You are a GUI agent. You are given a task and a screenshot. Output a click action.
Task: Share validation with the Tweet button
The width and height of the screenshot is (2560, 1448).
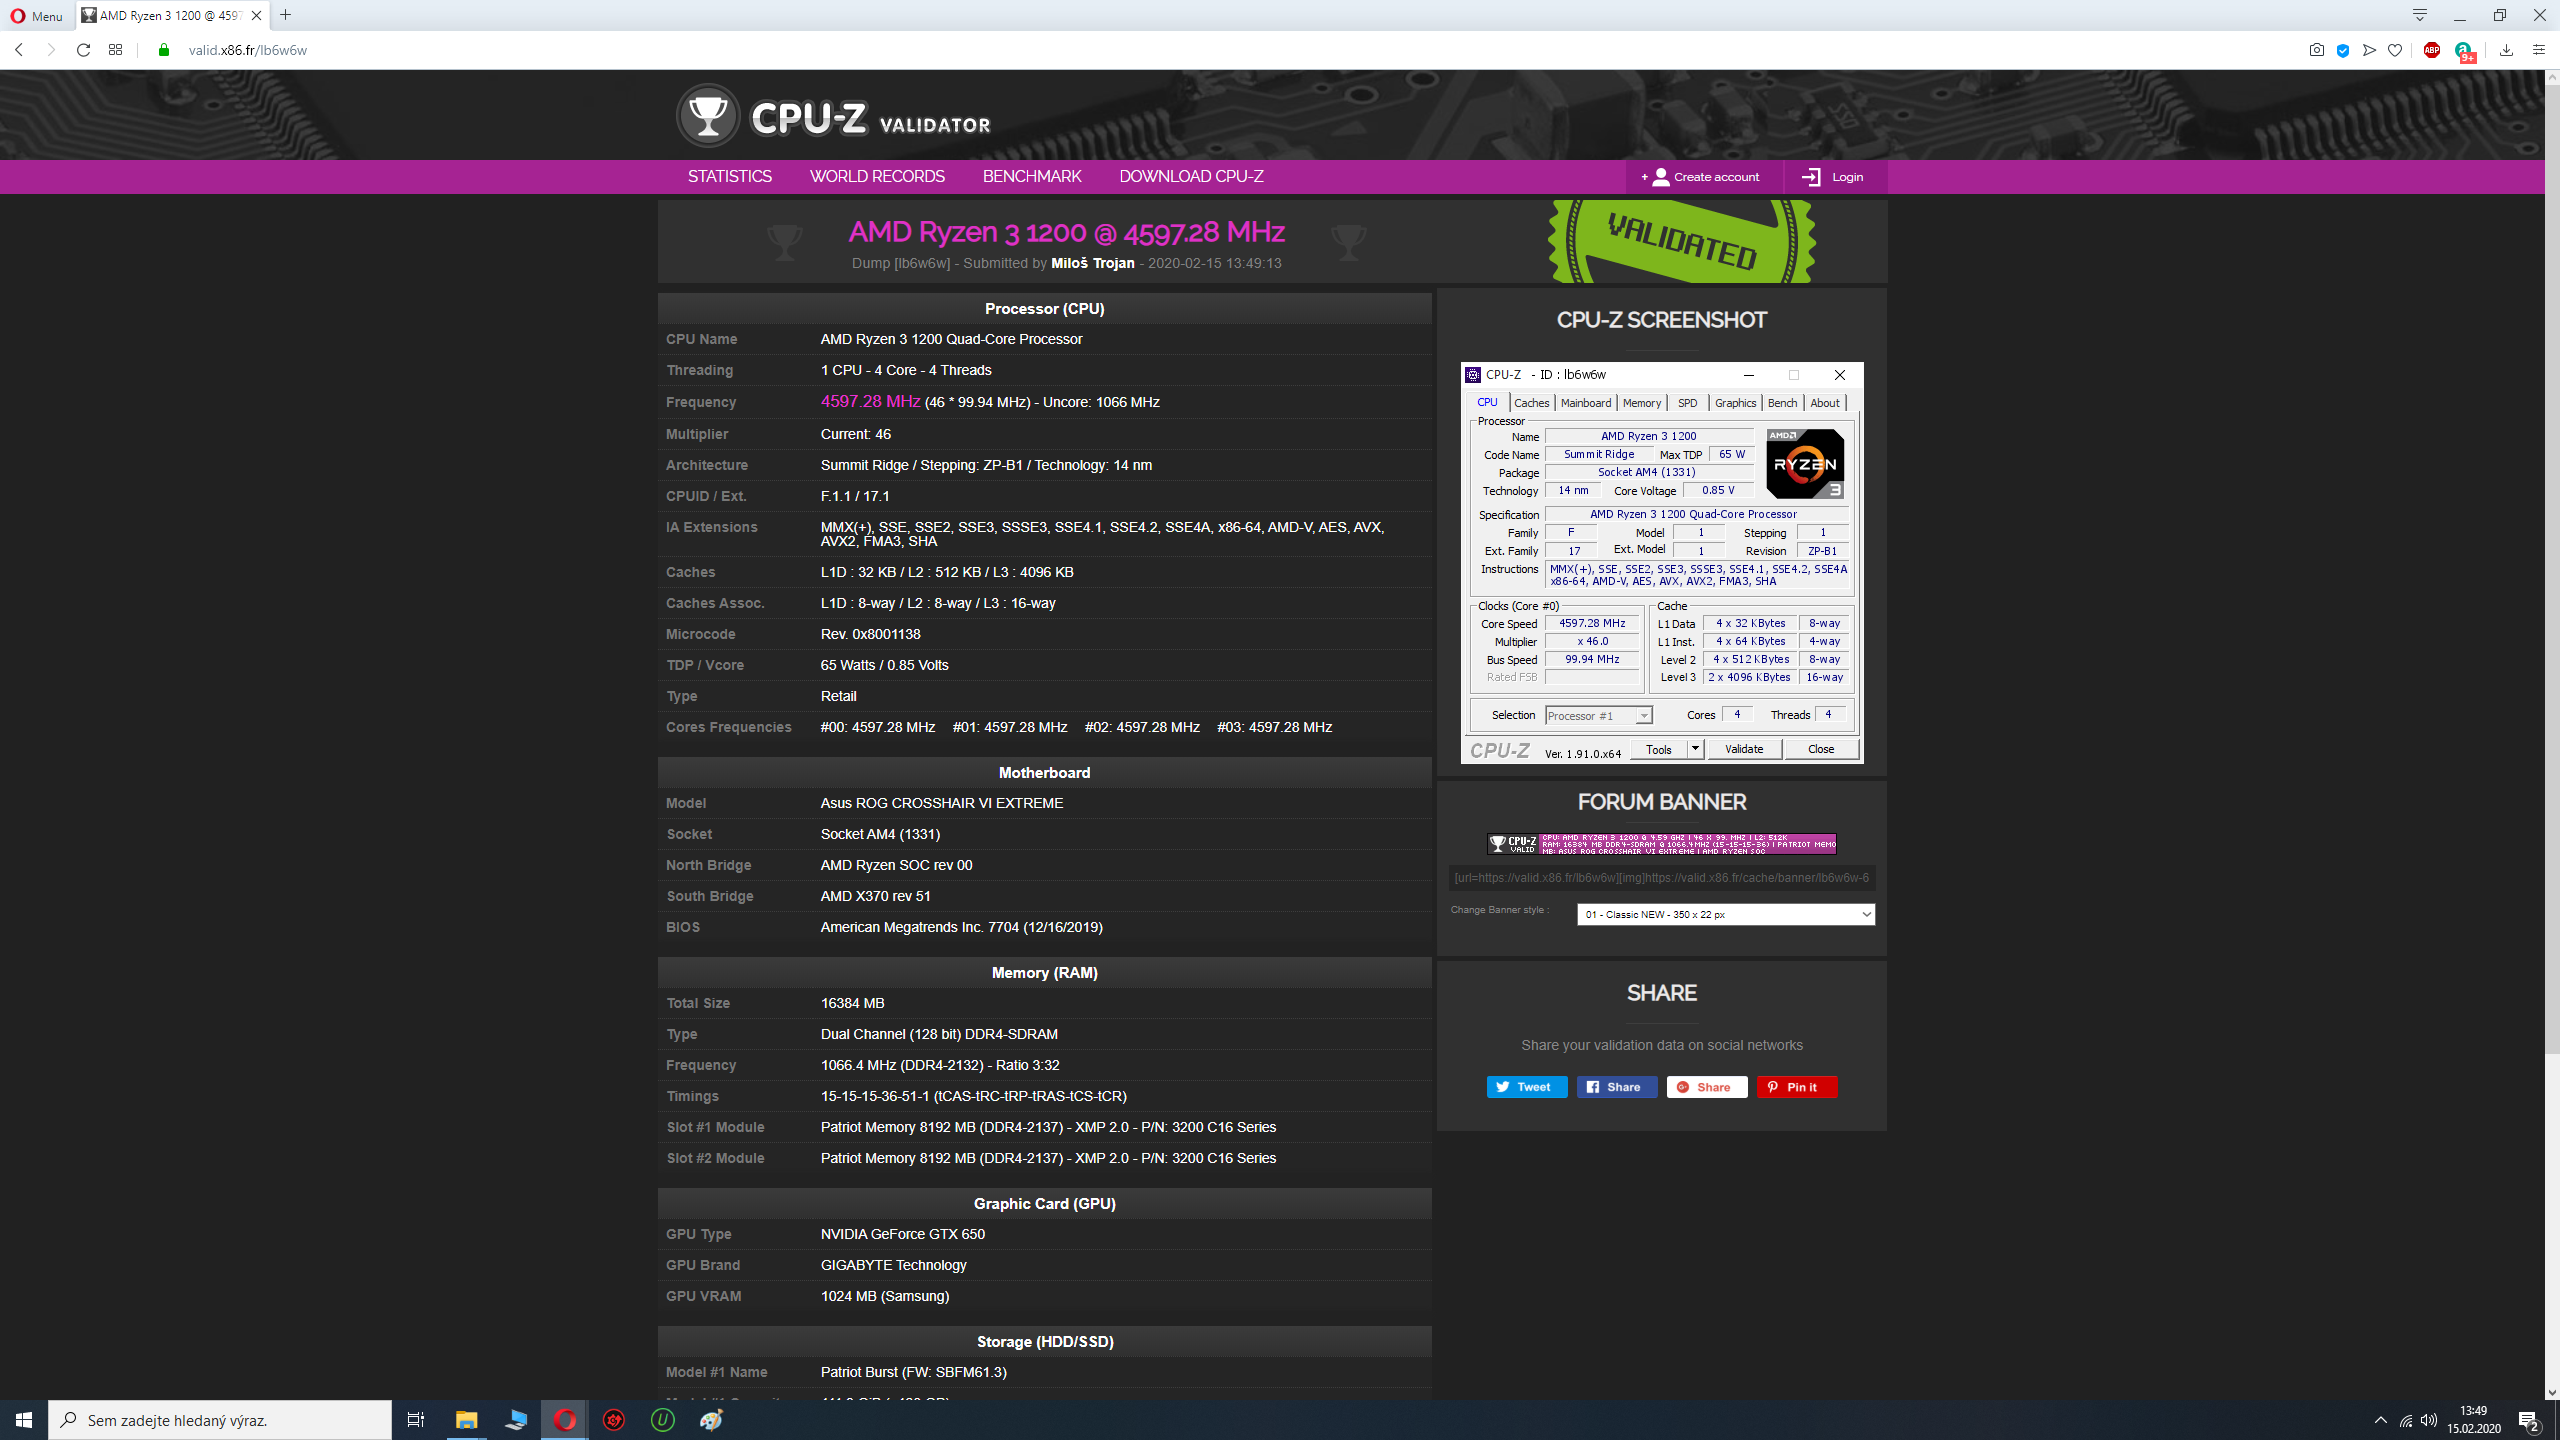1527,1087
